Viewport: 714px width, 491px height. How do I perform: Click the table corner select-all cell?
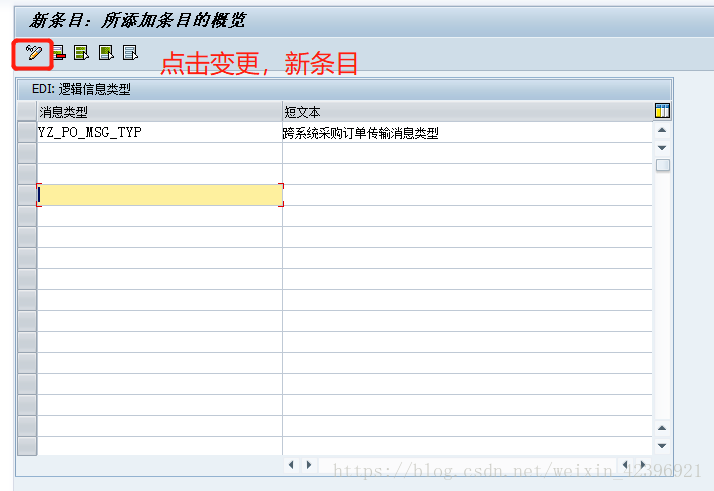pyautogui.click(x=27, y=111)
